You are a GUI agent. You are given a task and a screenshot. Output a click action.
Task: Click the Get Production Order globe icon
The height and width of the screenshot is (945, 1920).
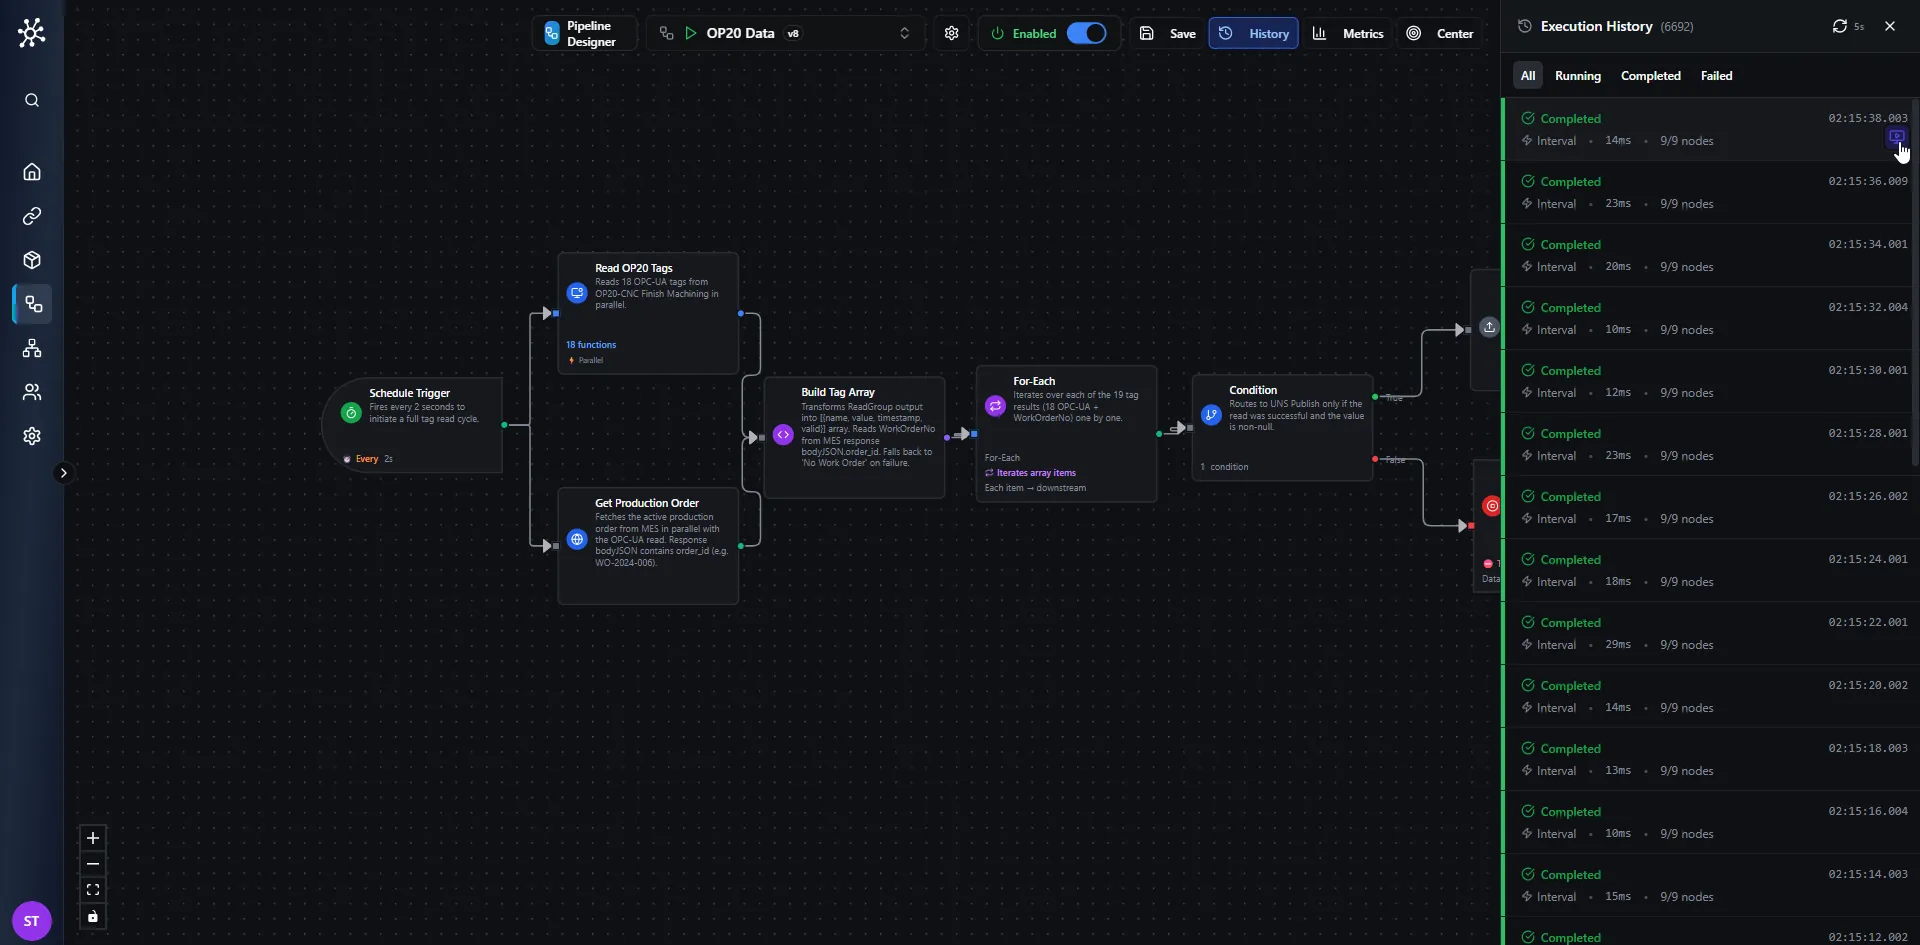576,539
